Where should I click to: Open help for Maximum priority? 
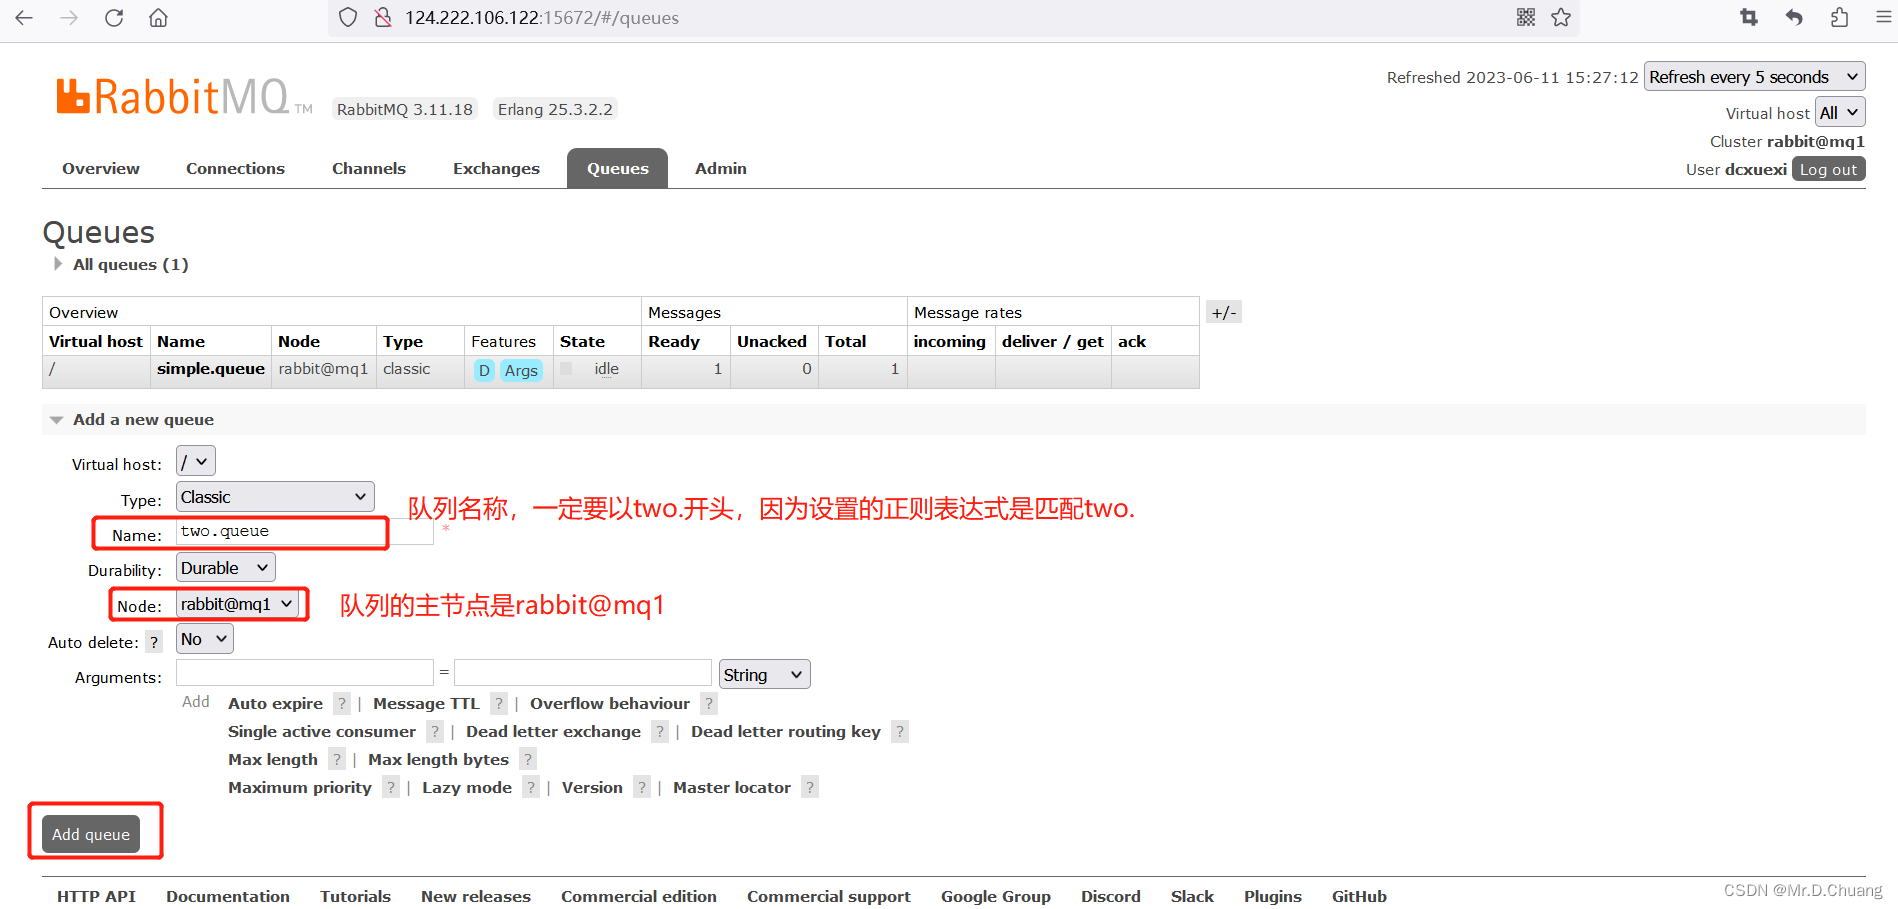[x=391, y=787]
